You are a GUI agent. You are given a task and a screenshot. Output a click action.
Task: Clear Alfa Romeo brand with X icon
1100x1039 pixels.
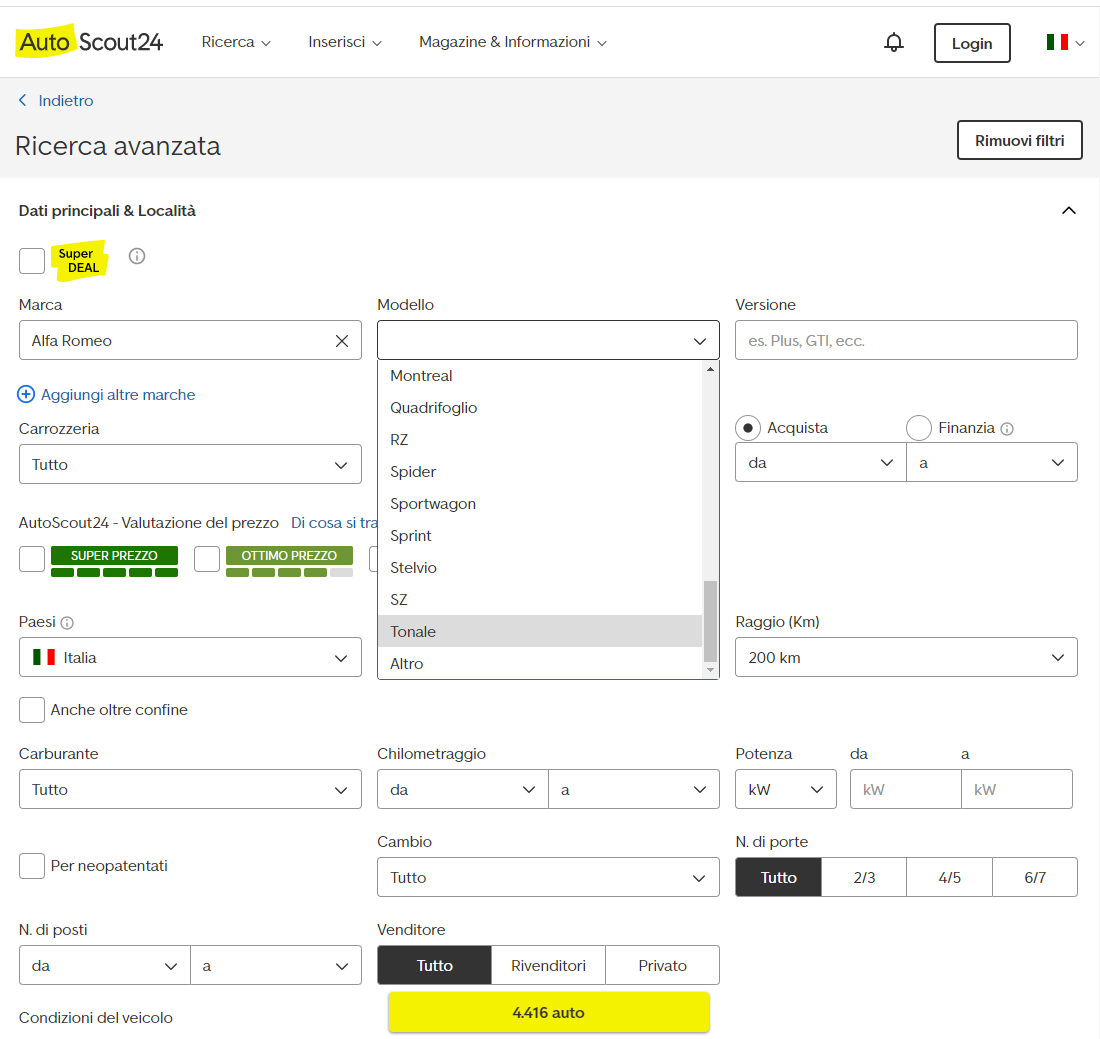(x=342, y=341)
